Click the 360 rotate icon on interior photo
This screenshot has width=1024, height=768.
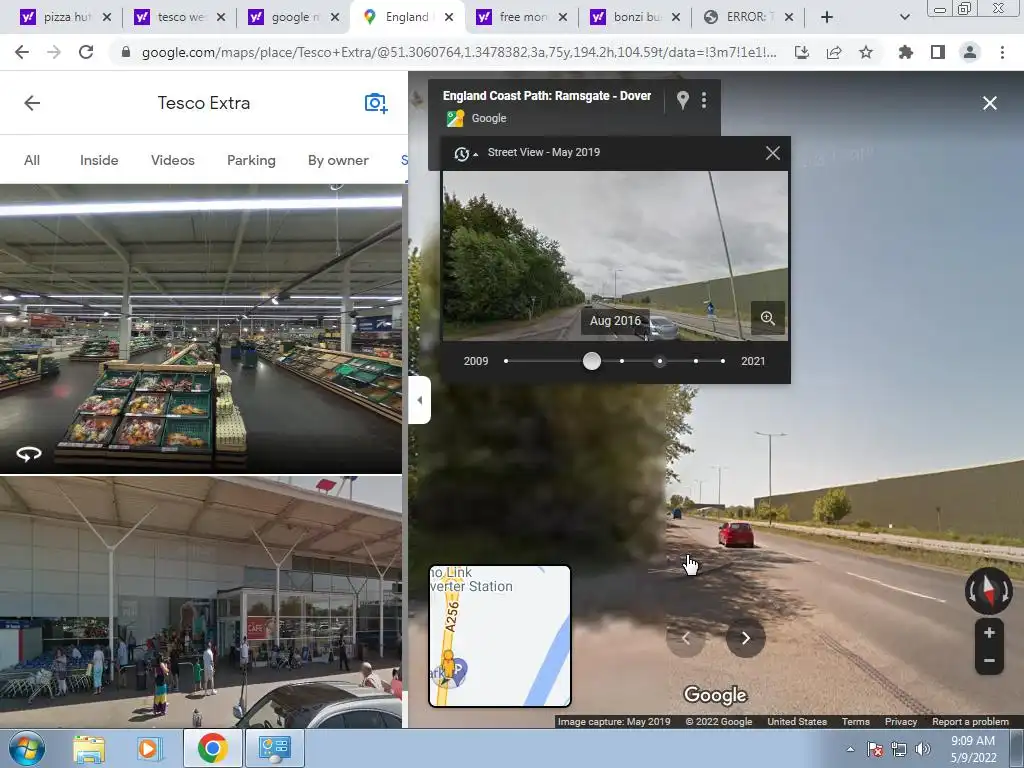29,453
